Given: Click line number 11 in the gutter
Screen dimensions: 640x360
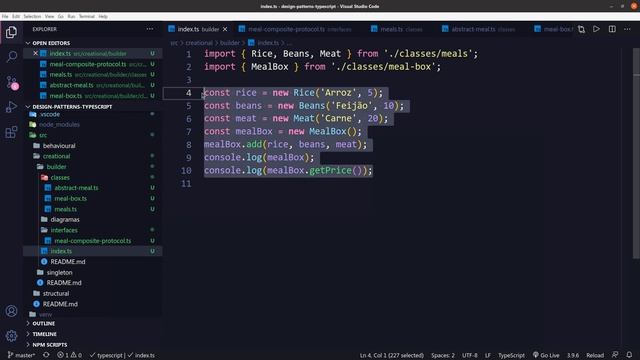Looking at the screenshot, I should [x=186, y=184].
